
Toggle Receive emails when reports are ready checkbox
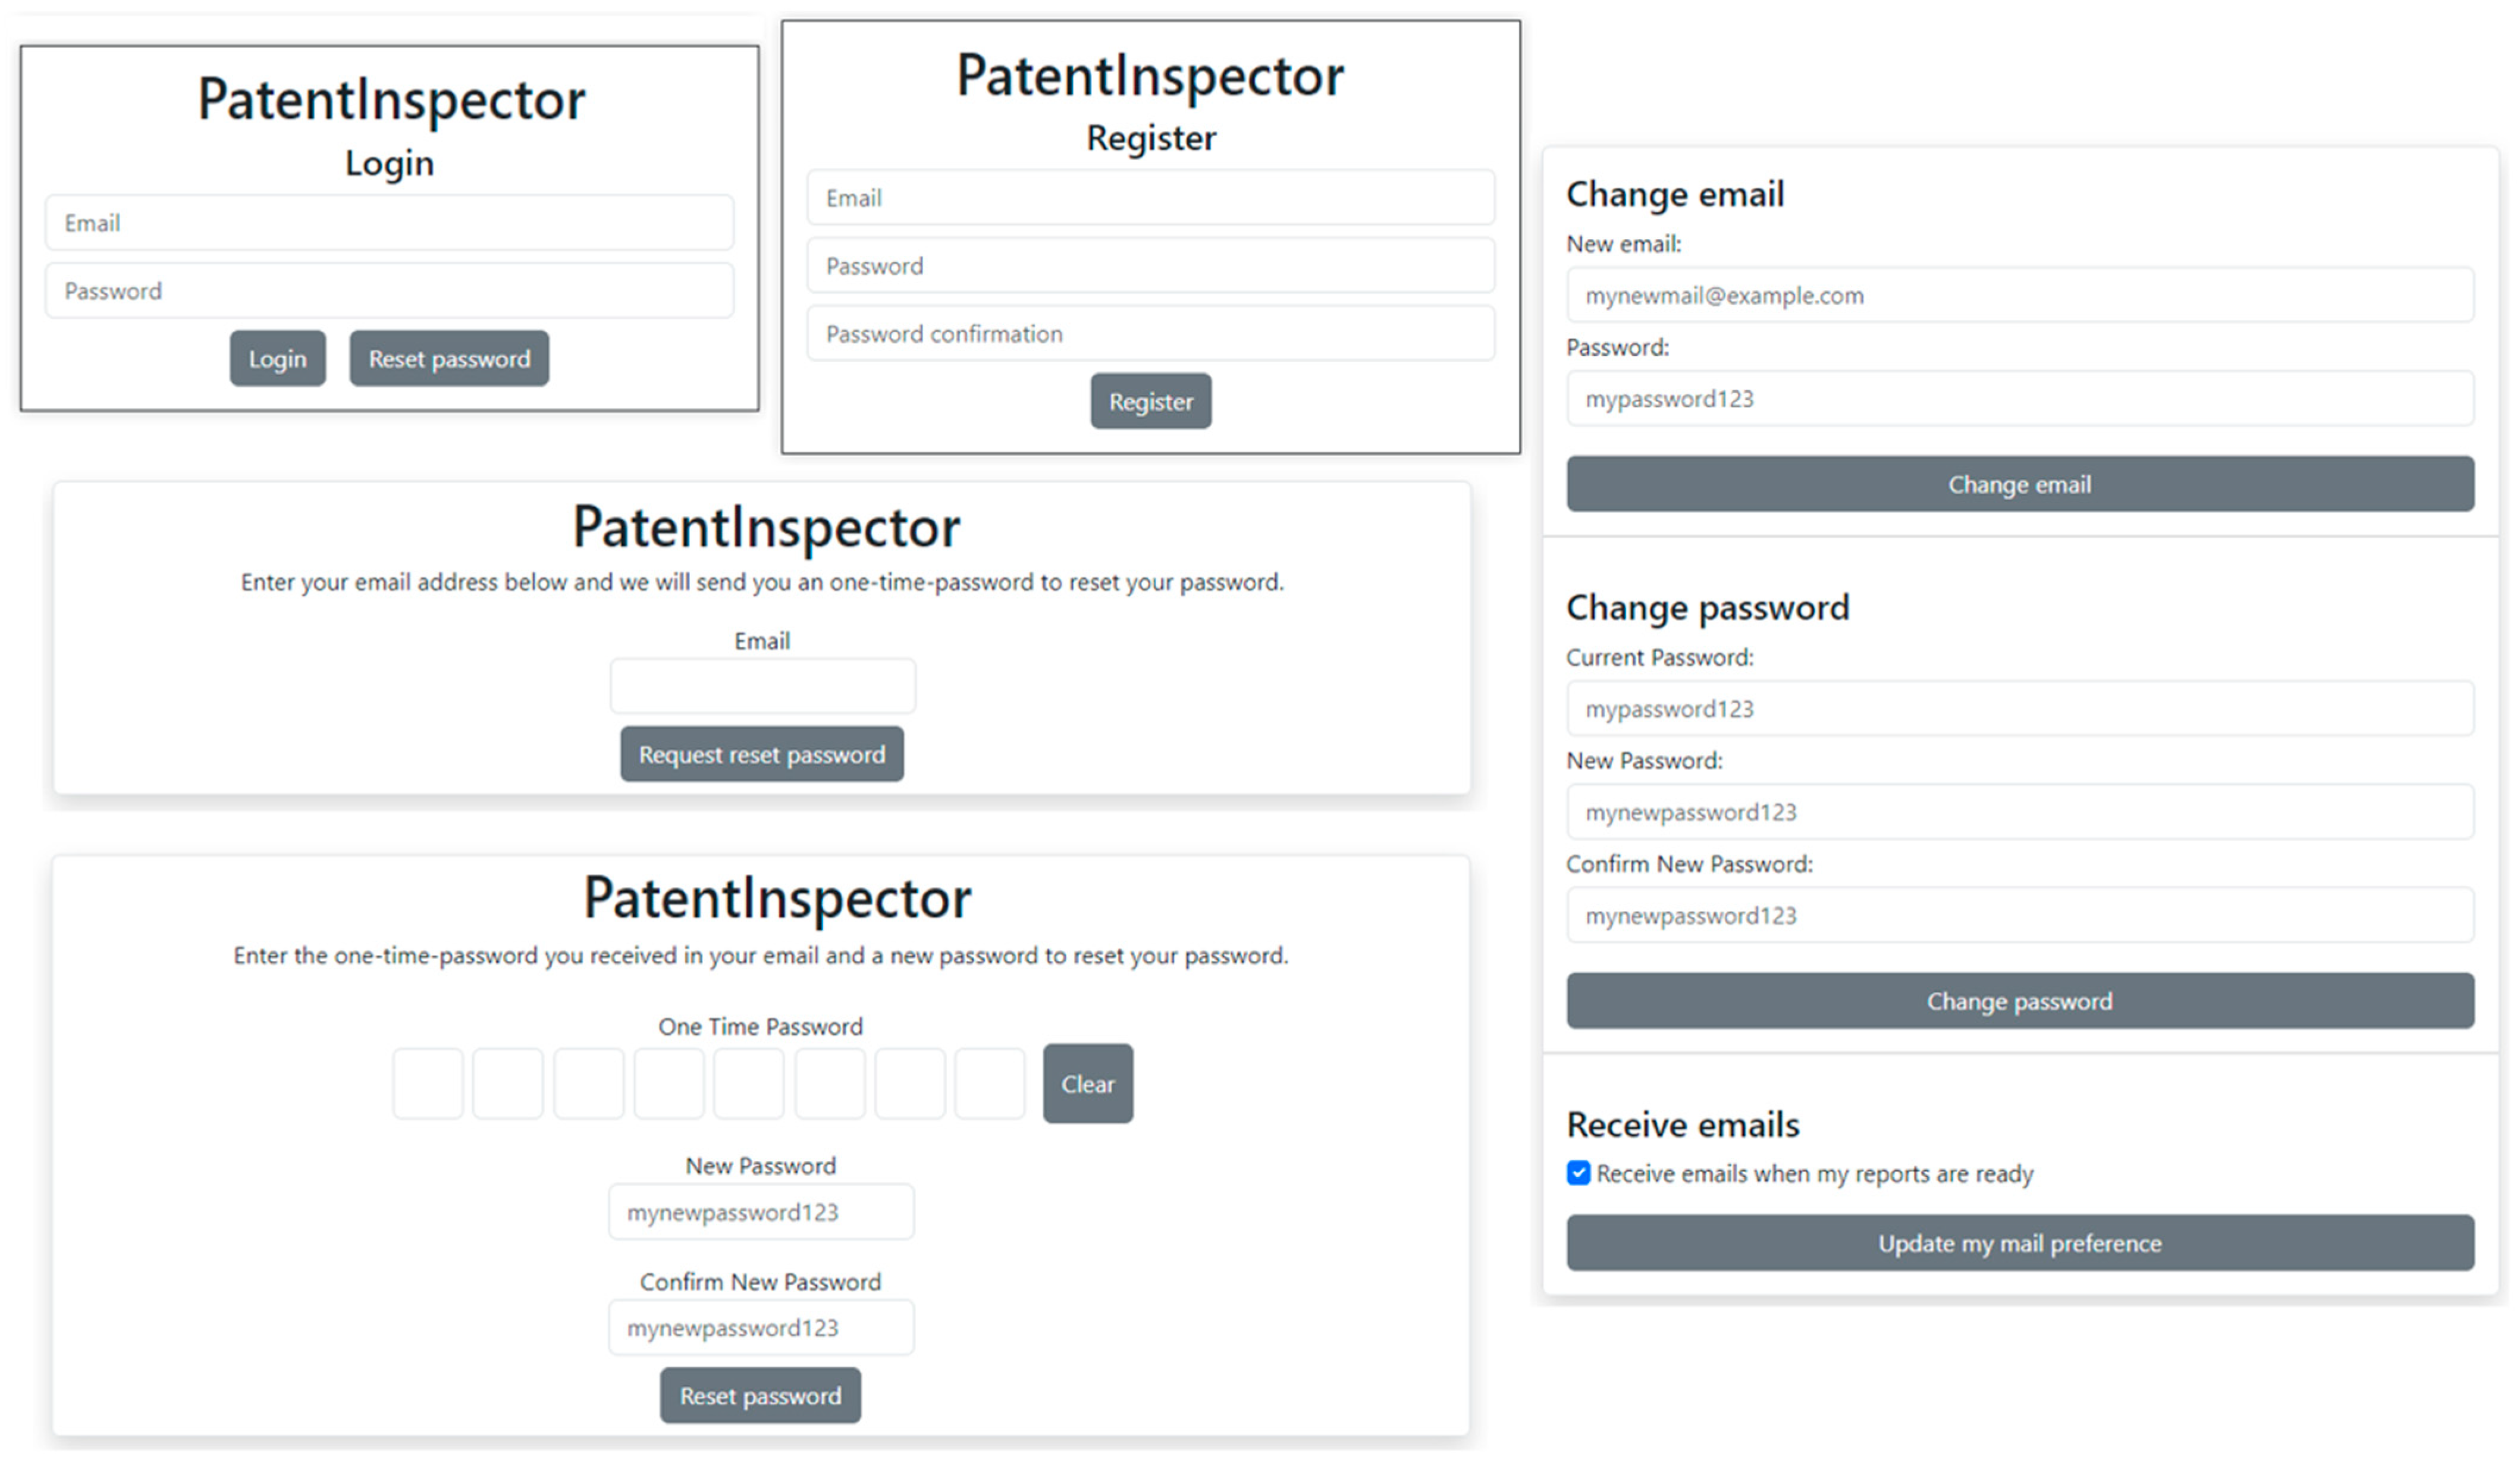pyautogui.click(x=1578, y=1173)
